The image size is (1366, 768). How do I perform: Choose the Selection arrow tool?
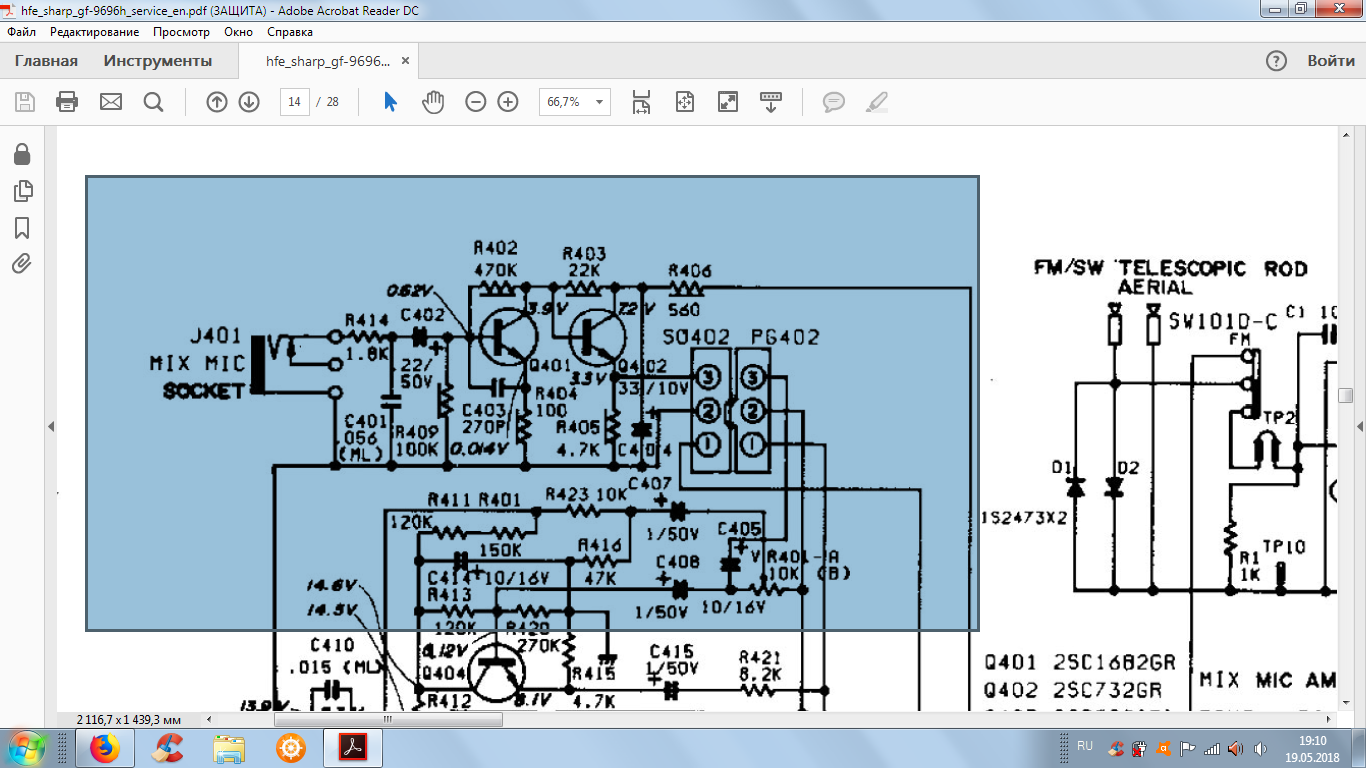[390, 102]
